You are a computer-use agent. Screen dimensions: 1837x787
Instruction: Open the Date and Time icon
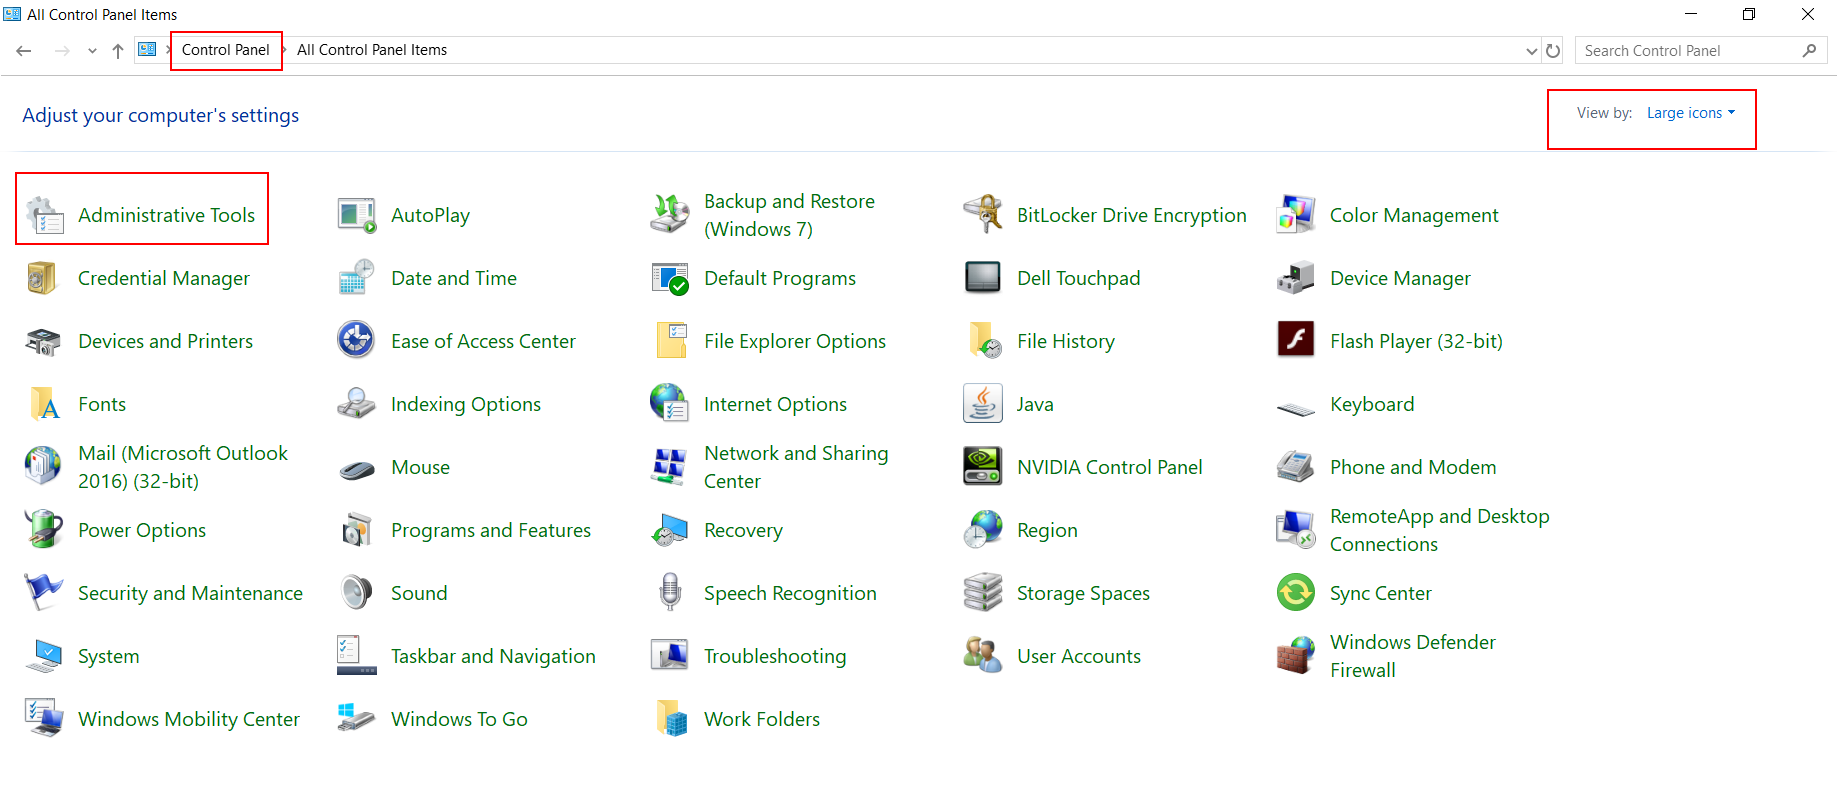(x=357, y=278)
